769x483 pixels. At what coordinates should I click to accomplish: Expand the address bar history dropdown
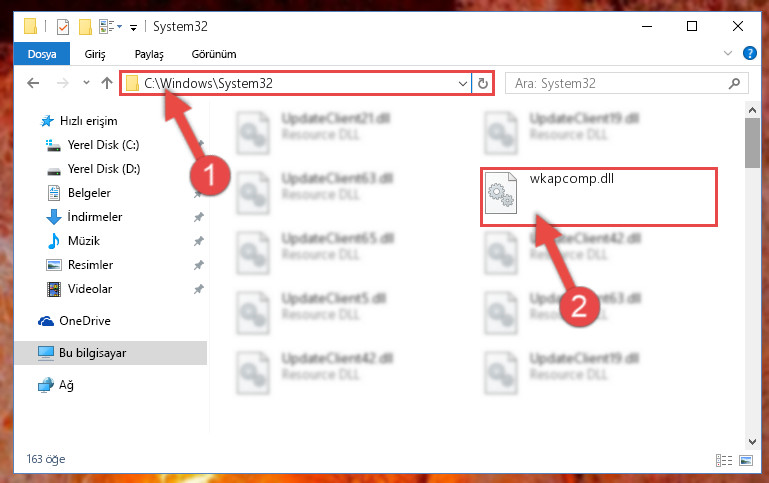462,83
